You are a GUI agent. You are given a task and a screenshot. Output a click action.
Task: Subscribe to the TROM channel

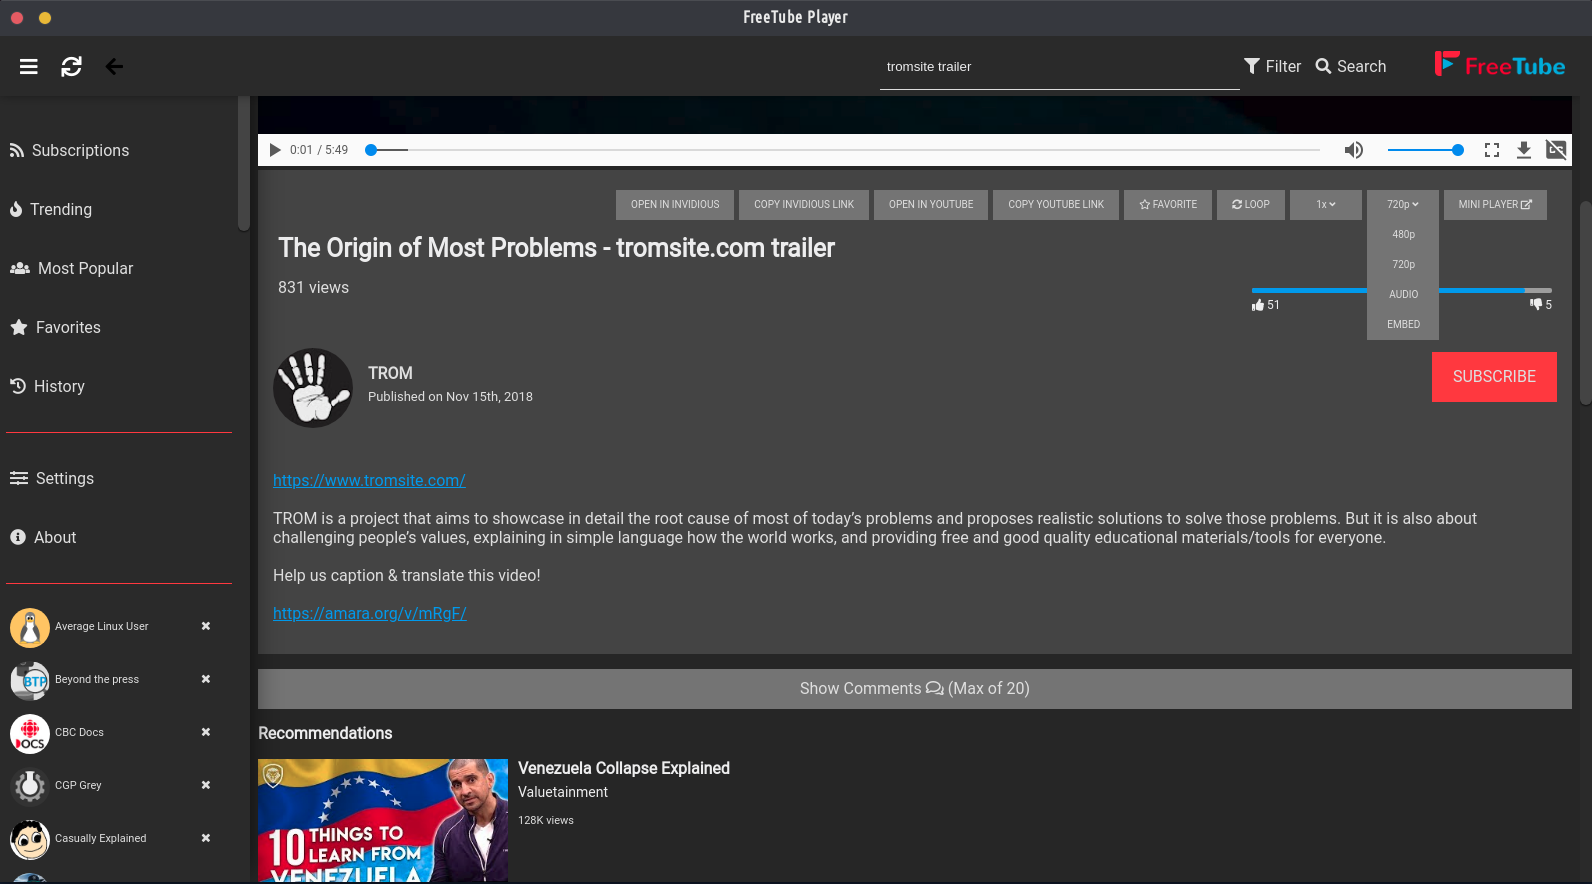(x=1493, y=377)
